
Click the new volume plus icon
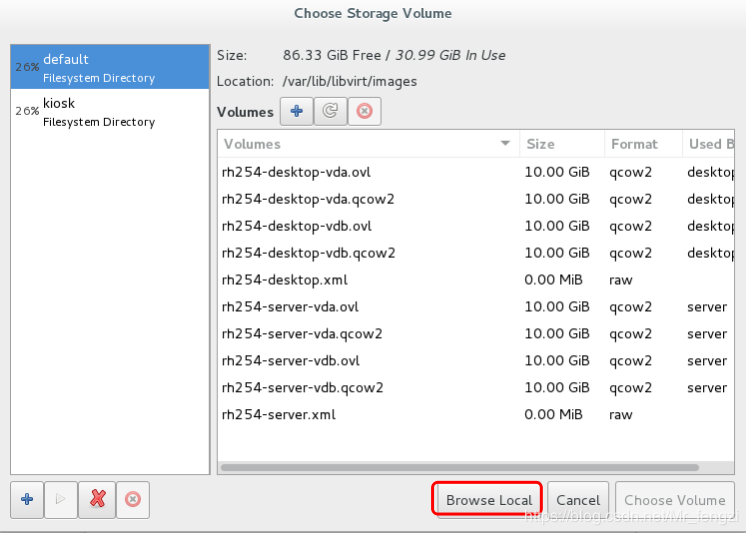pyautogui.click(x=296, y=112)
